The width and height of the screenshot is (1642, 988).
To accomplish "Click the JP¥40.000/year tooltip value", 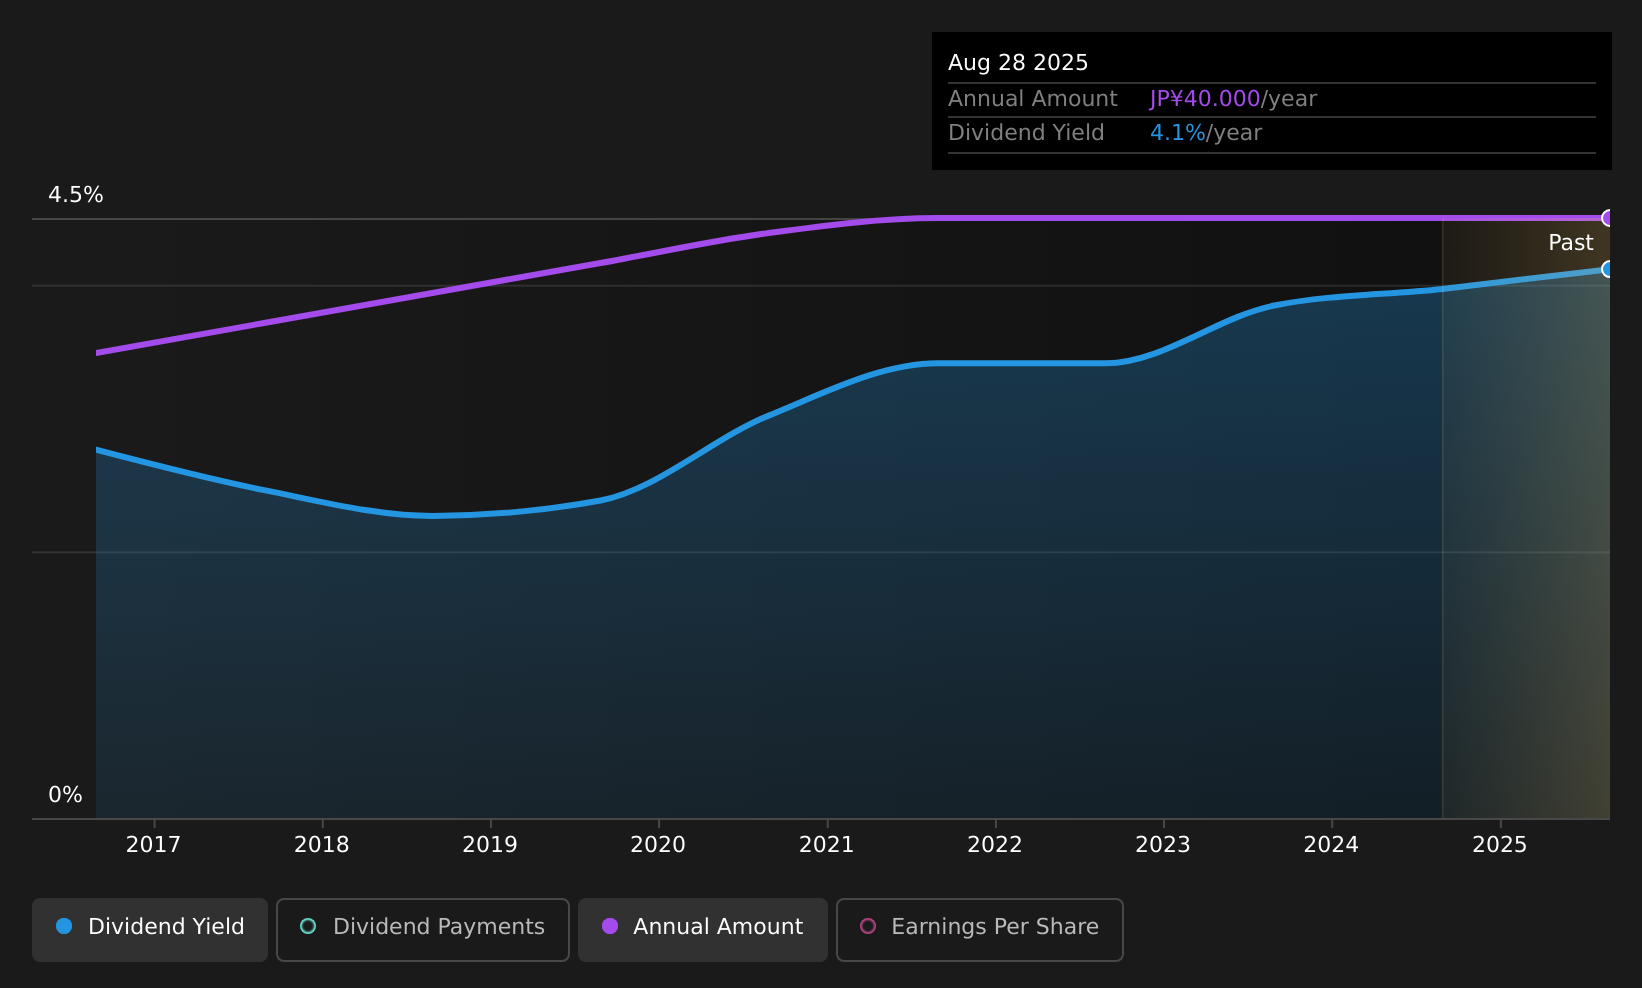I will (x=1233, y=99).
